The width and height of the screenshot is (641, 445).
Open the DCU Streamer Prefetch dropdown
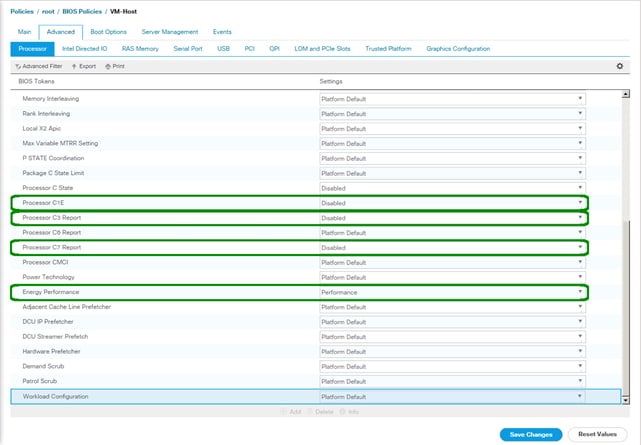[452, 337]
